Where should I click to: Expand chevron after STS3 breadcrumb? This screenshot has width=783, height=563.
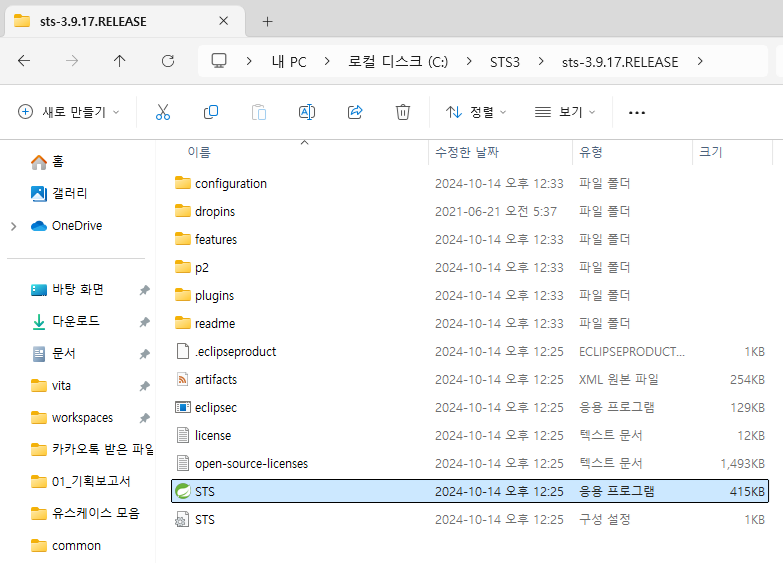coord(541,61)
